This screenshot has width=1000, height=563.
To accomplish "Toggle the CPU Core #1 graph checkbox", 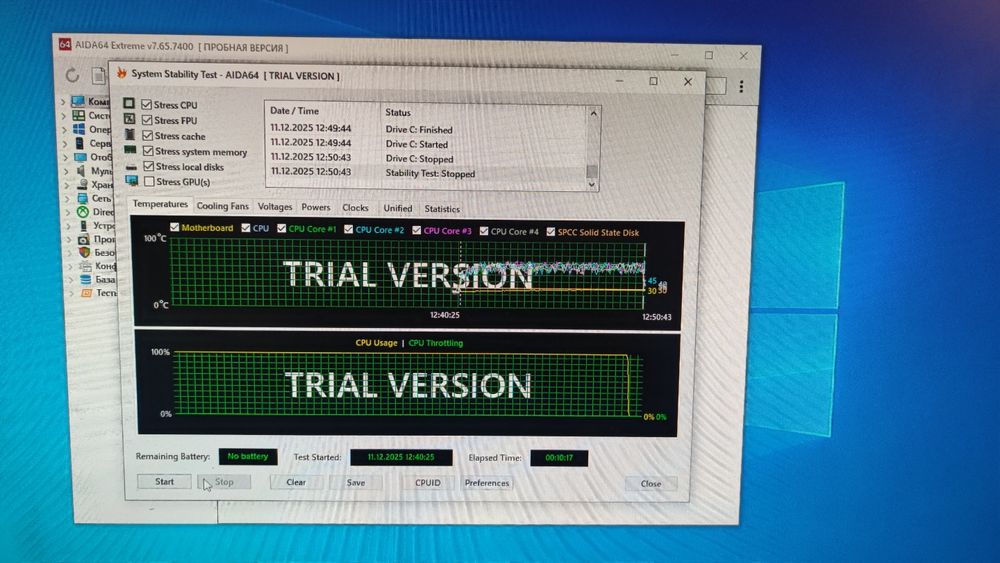I will pyautogui.click(x=281, y=228).
